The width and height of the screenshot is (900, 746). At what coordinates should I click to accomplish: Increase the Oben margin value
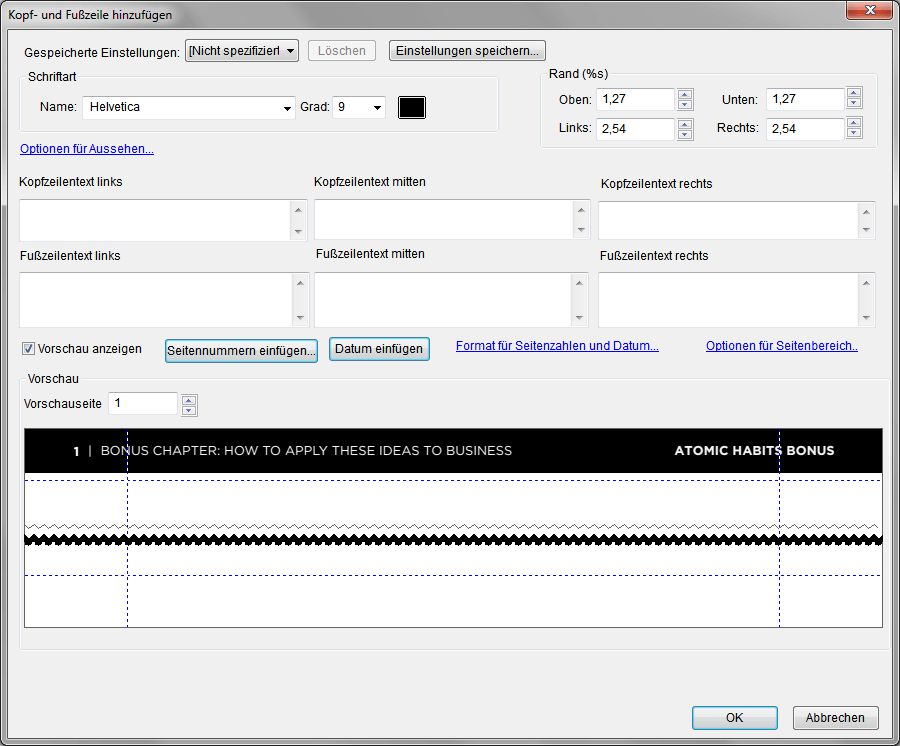[x=685, y=94]
